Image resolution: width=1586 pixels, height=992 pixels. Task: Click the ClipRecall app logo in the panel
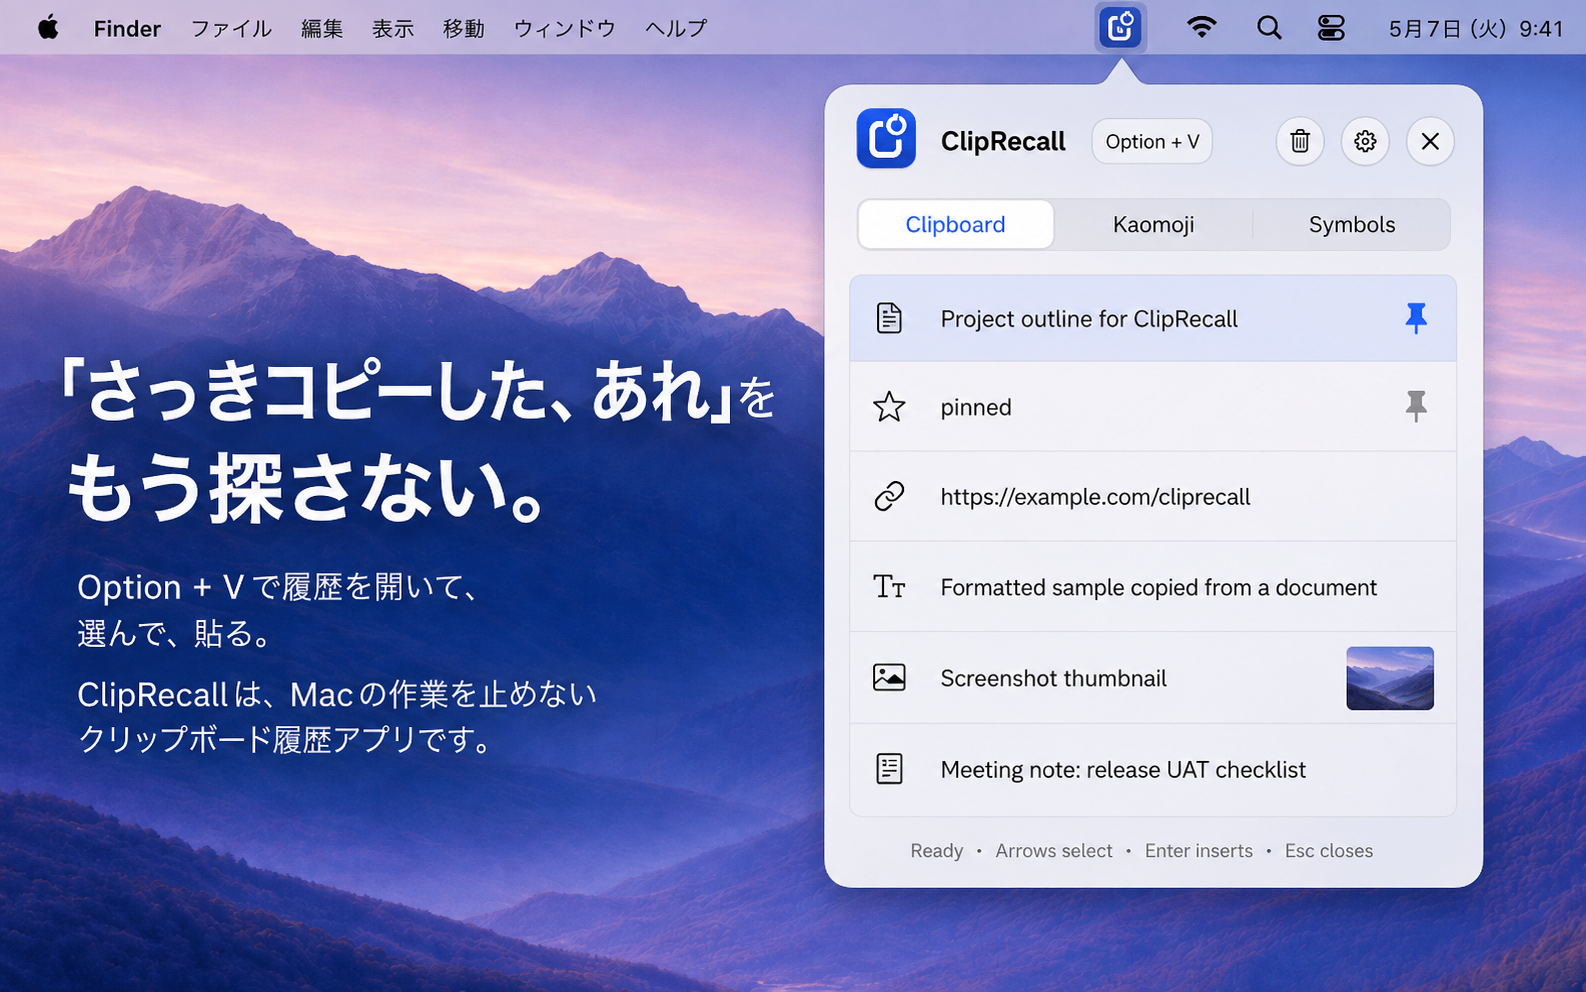(x=886, y=139)
